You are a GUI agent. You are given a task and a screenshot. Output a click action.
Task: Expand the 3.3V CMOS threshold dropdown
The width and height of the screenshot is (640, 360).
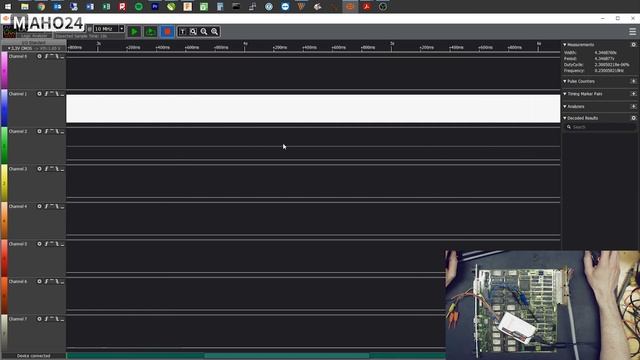(34, 48)
